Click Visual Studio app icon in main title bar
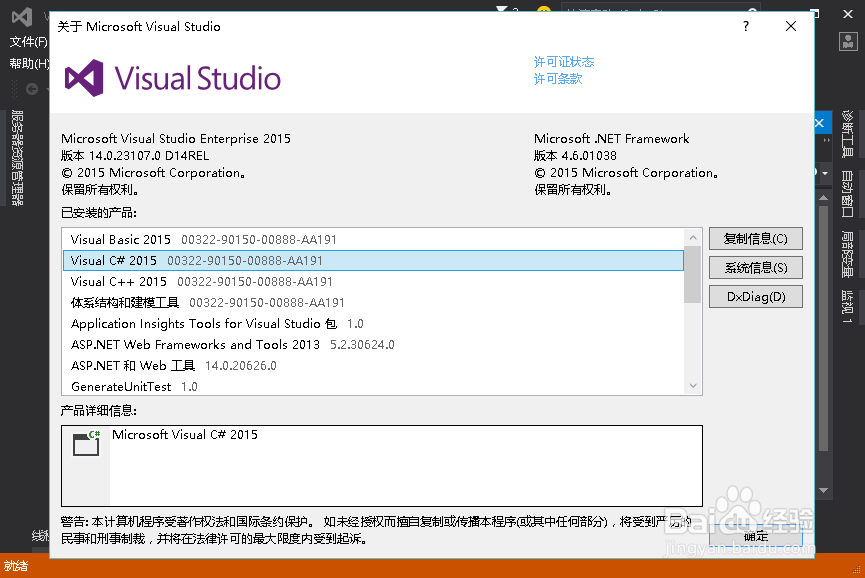The image size is (865, 578). pos(22,17)
